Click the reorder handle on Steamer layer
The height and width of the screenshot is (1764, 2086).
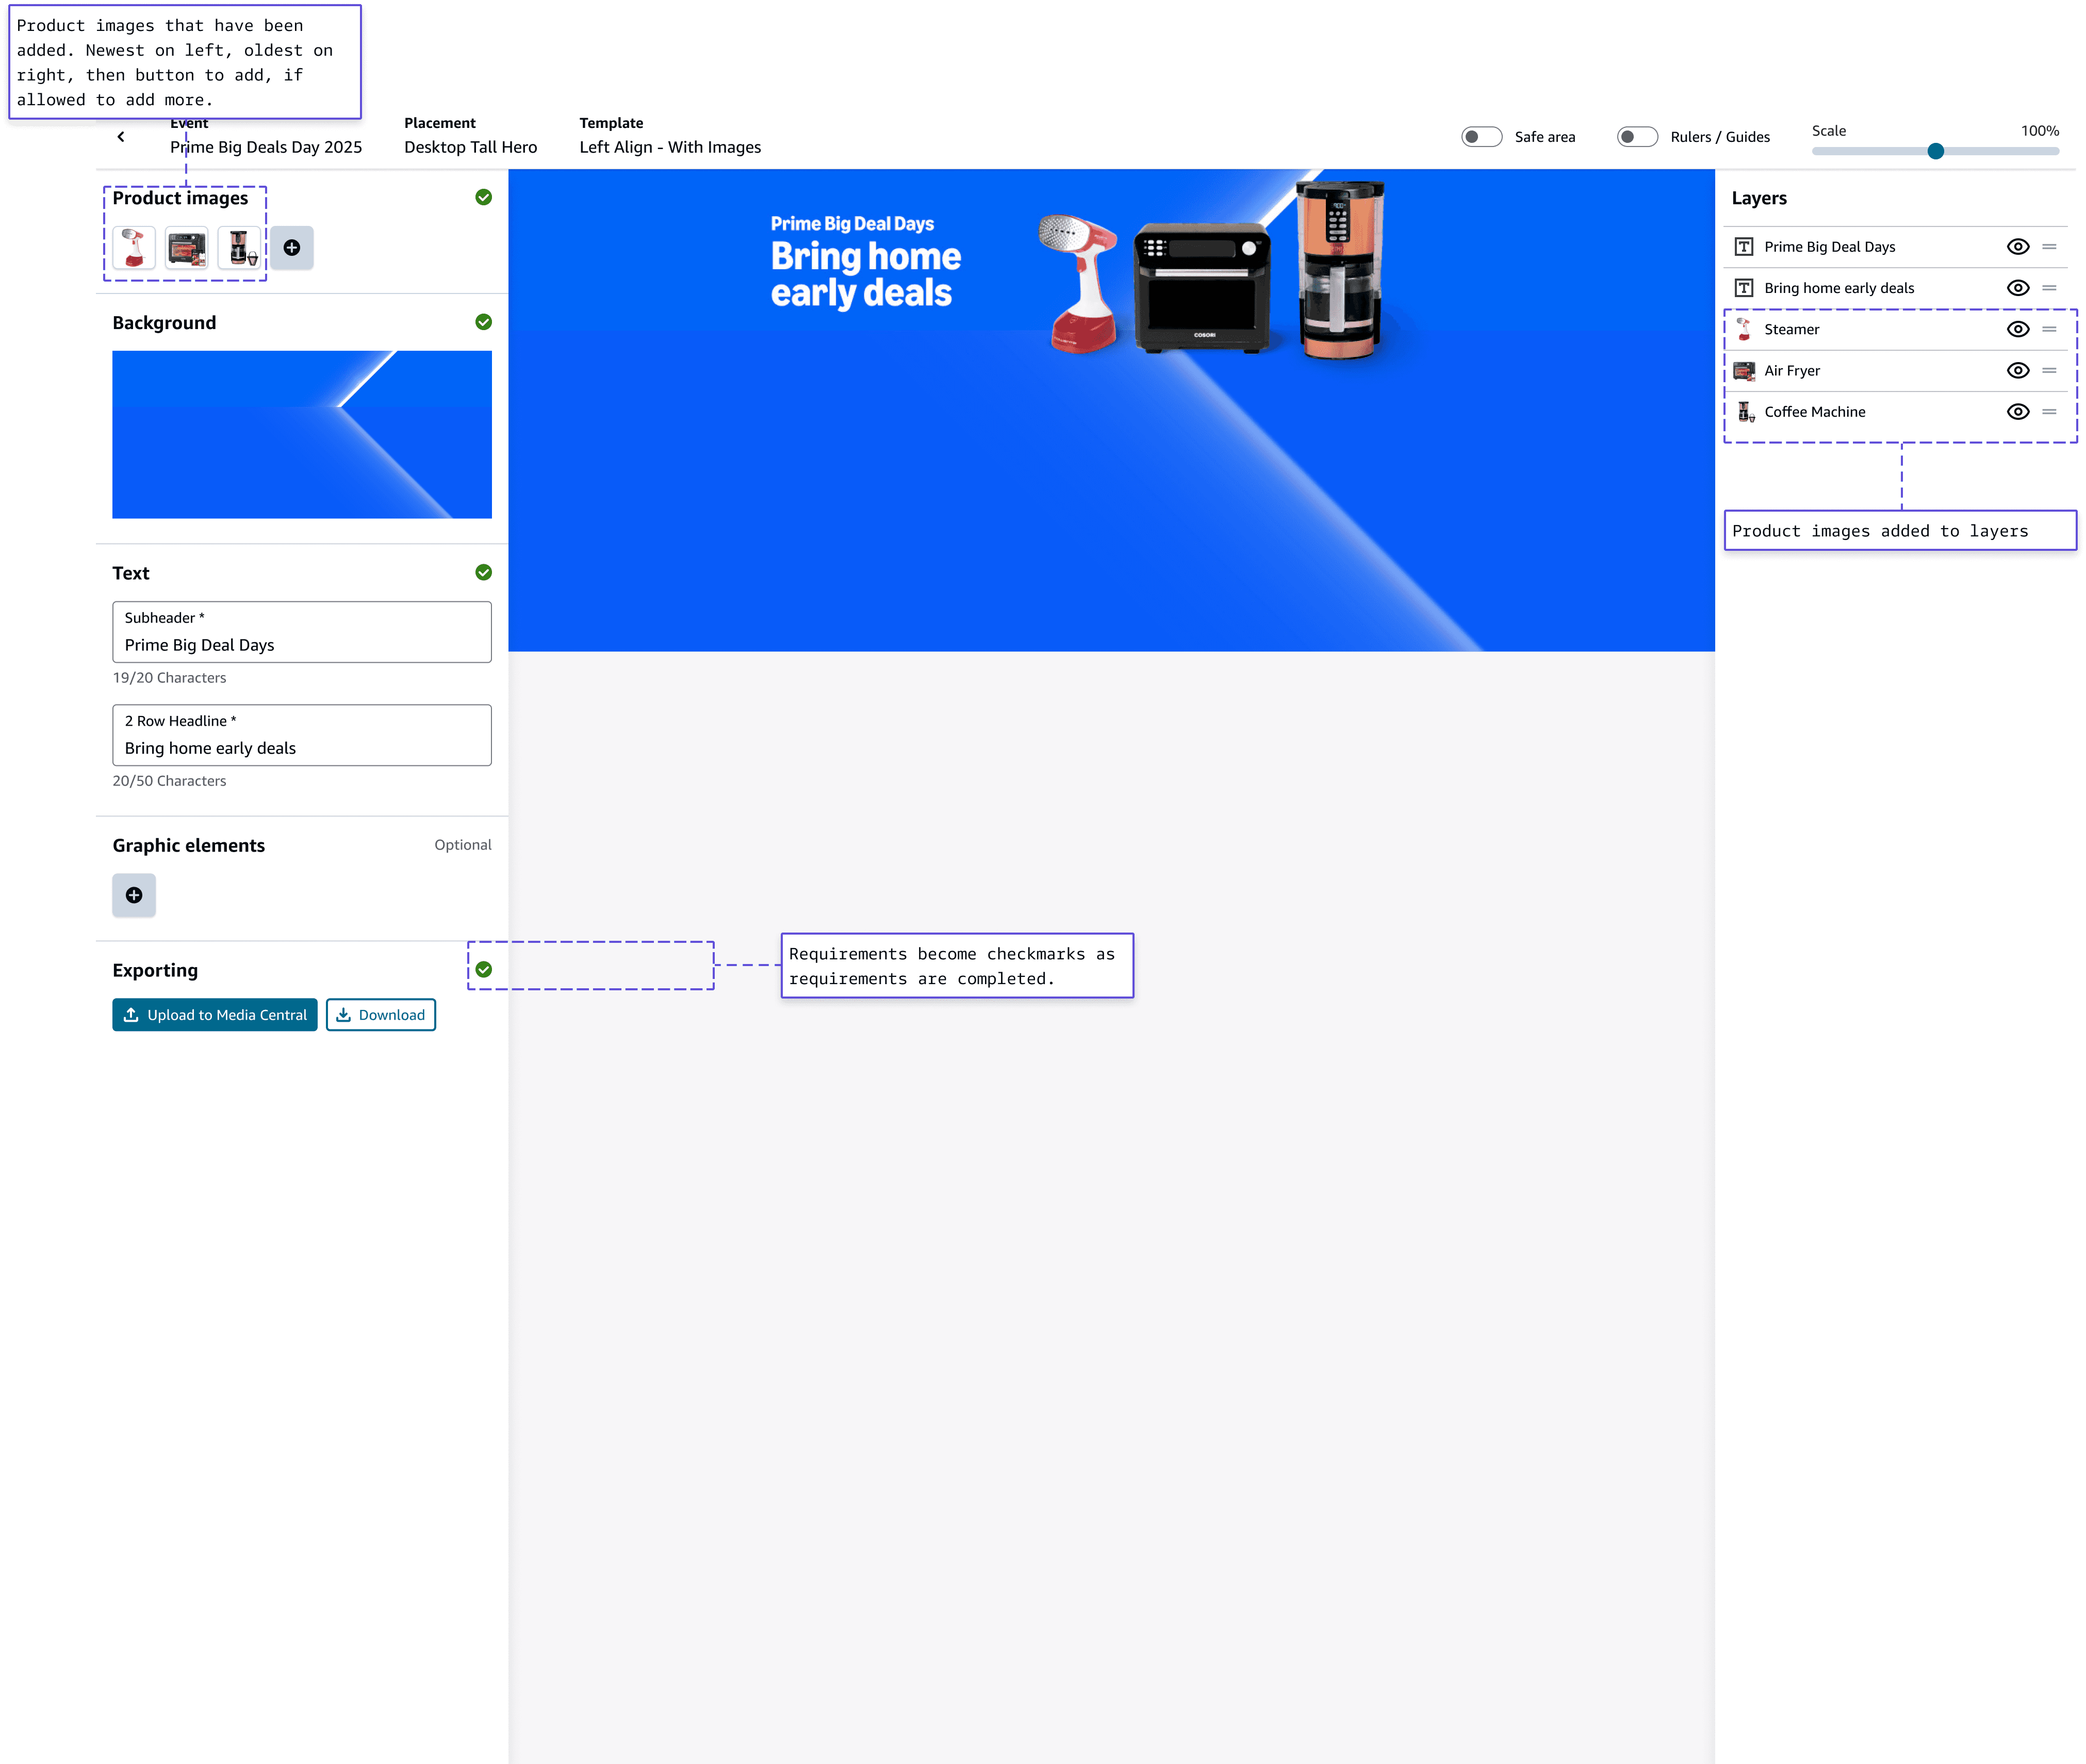[x=2049, y=329]
